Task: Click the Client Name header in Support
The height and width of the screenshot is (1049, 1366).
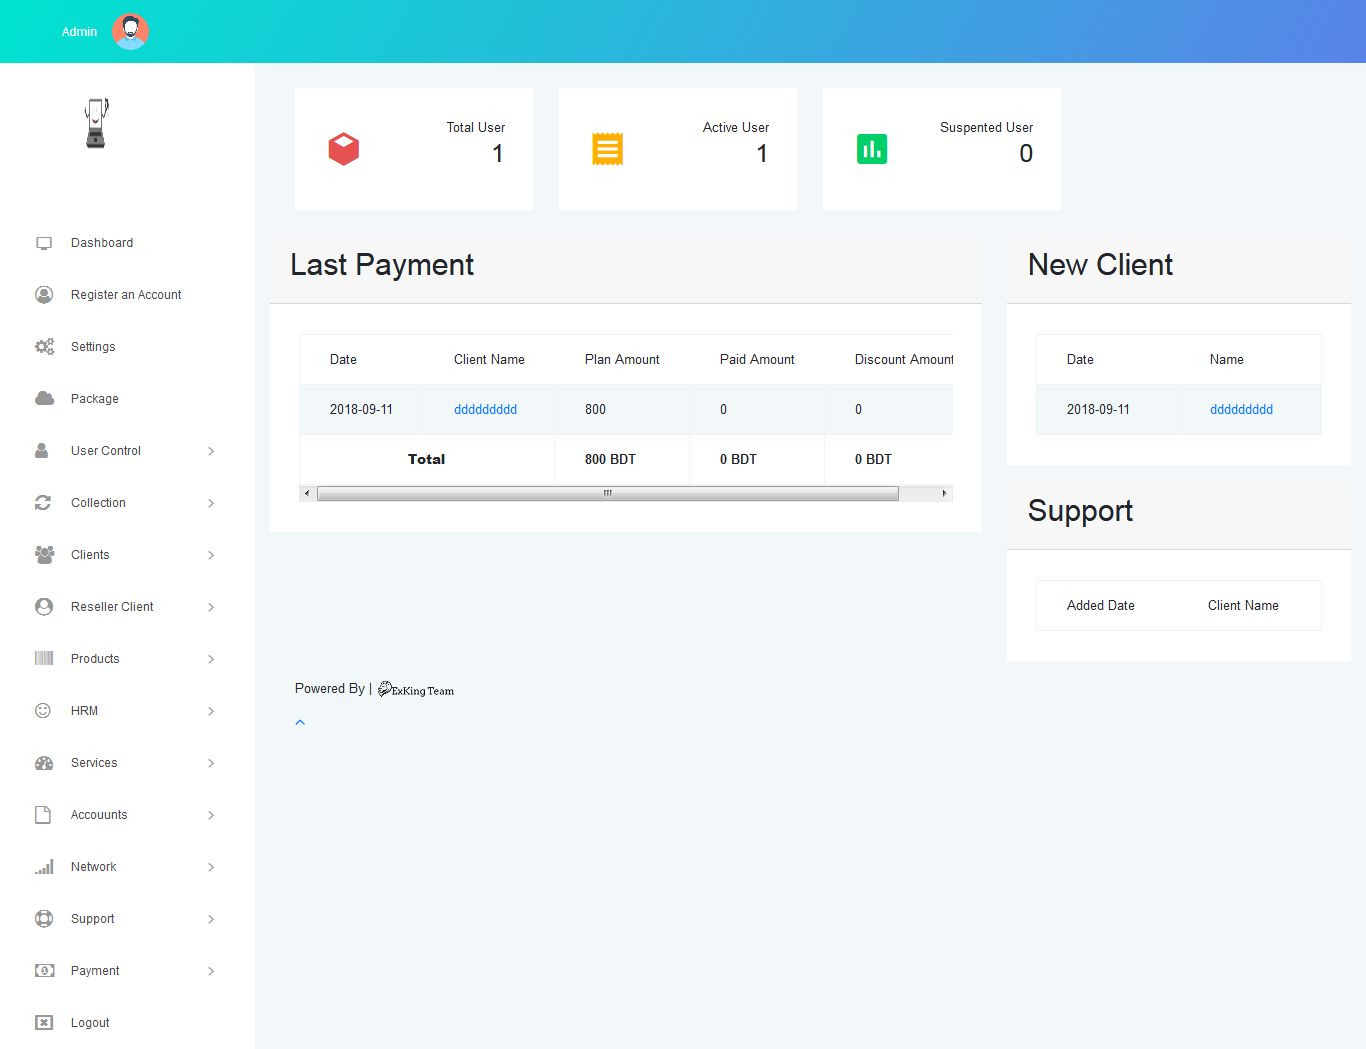Action: [1243, 605]
